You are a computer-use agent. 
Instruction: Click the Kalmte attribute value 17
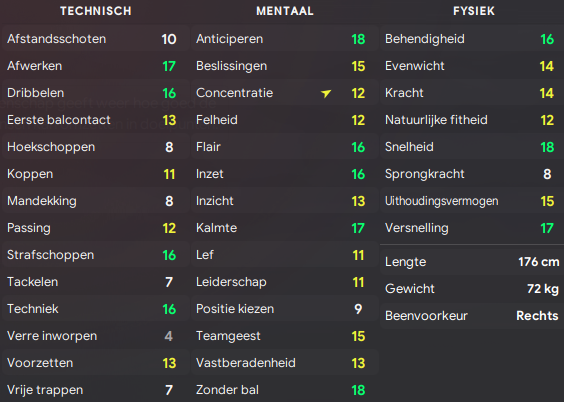point(358,228)
